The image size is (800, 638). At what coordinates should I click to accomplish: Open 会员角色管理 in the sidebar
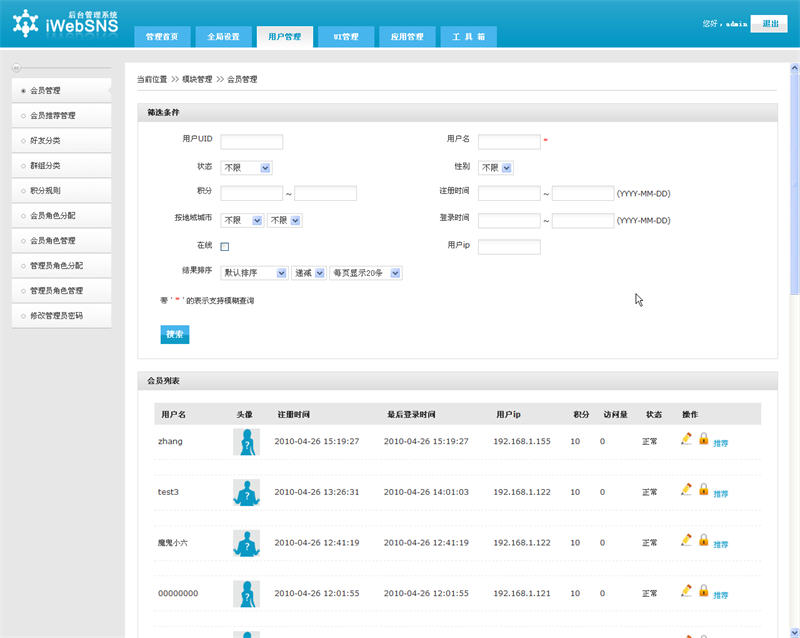[x=61, y=240]
